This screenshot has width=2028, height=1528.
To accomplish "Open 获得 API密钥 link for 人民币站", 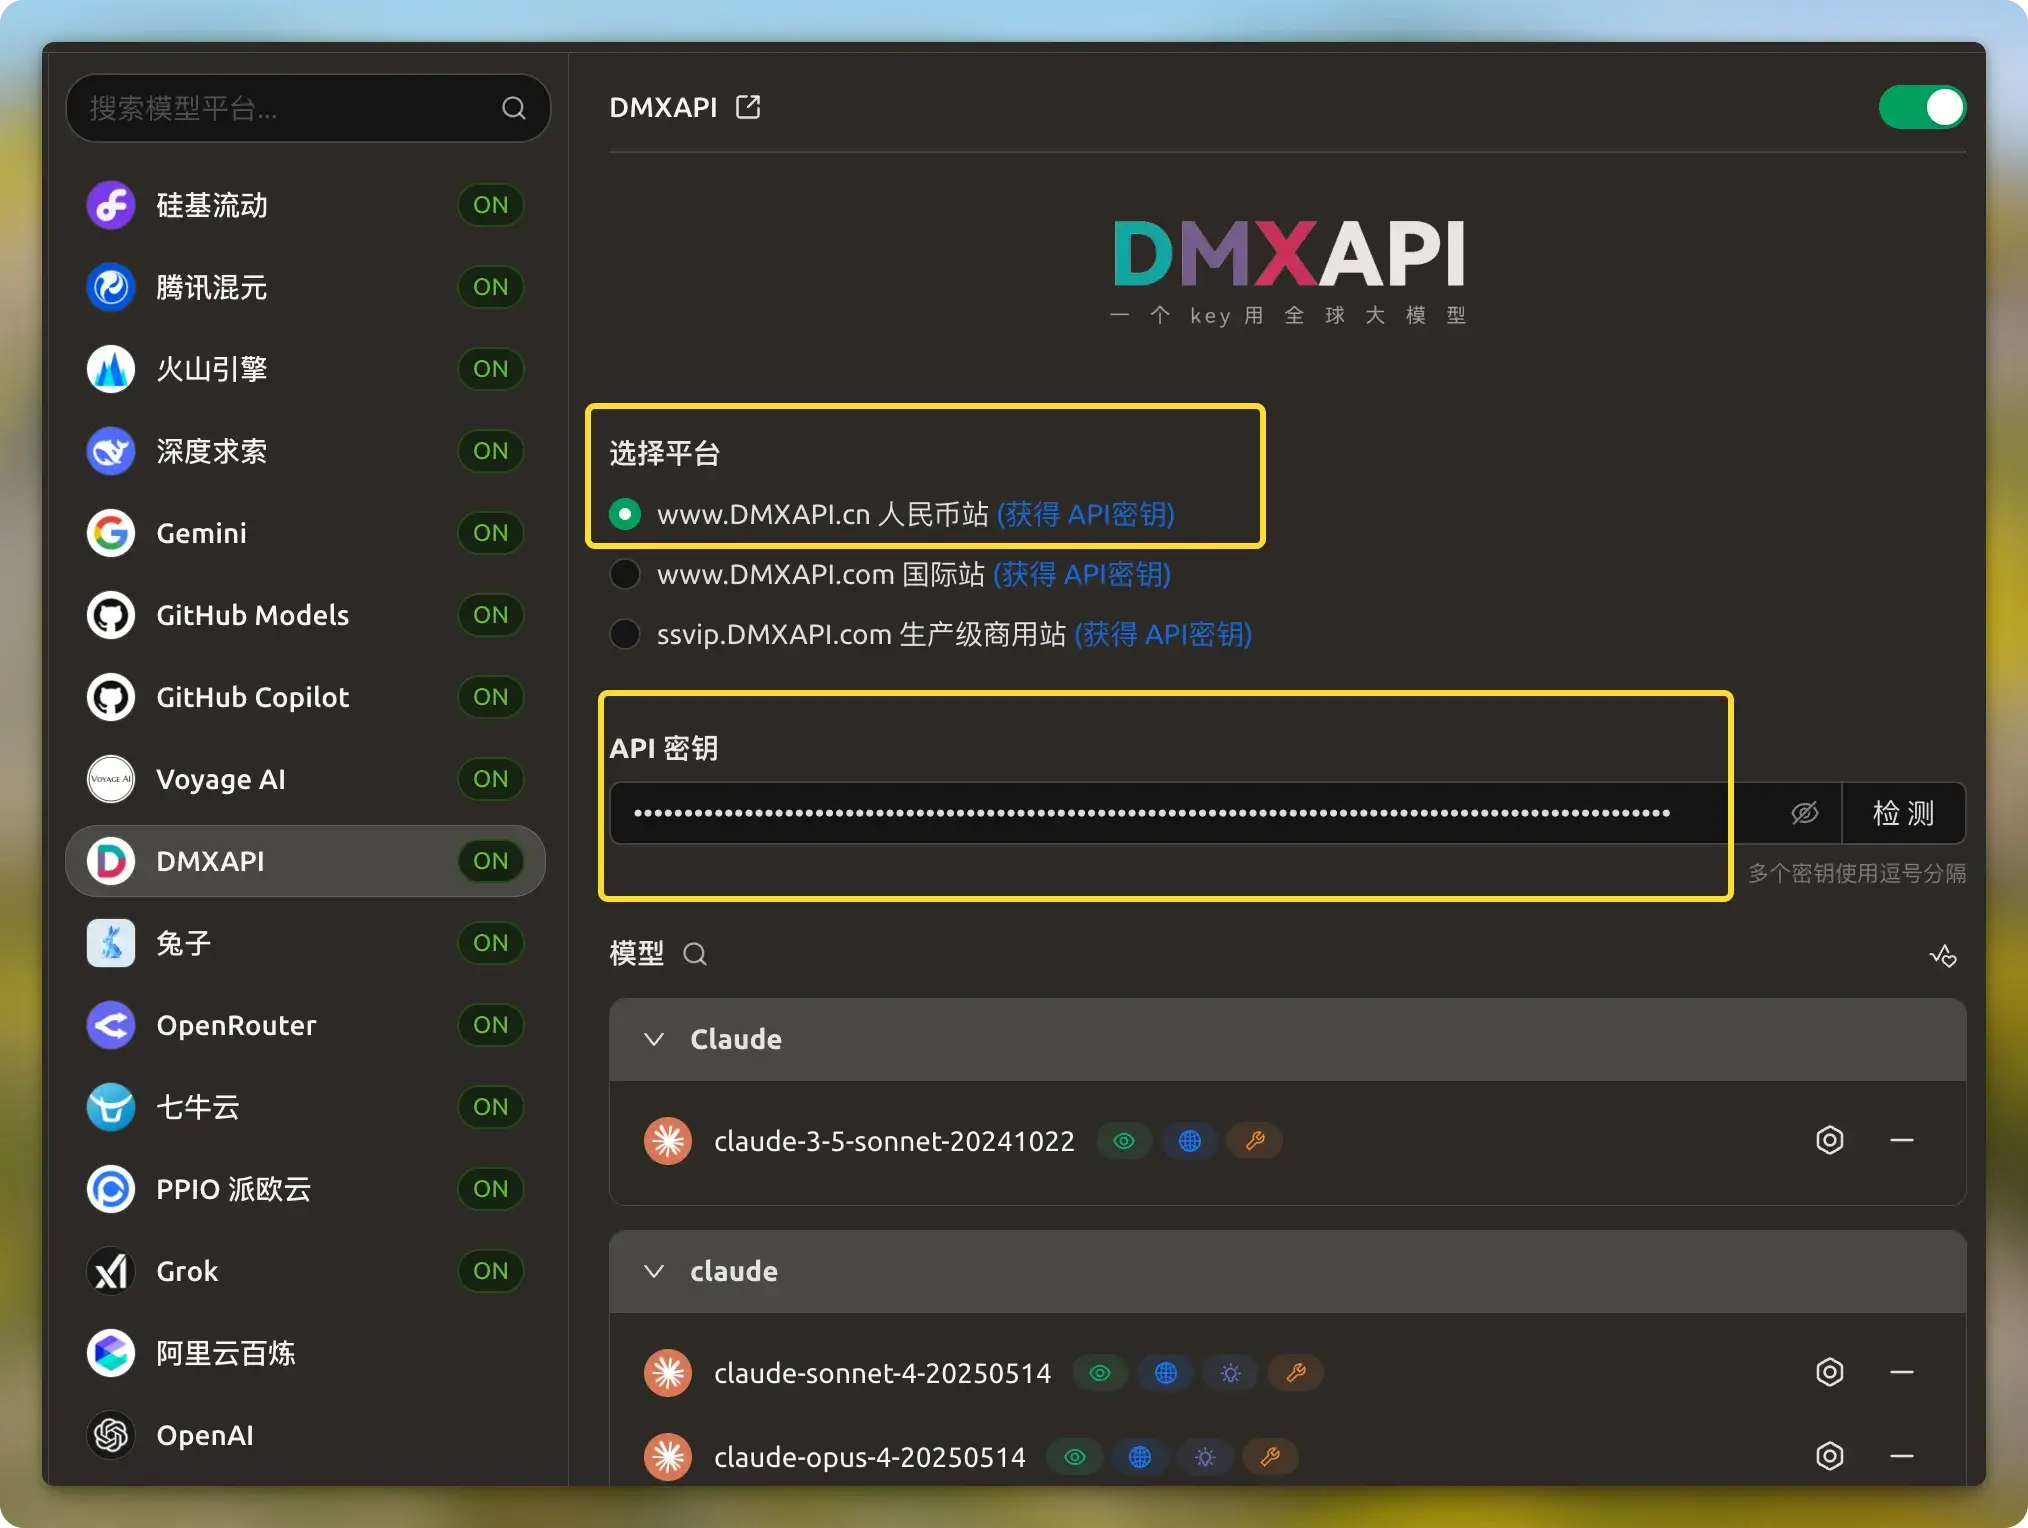I will pos(1085,514).
